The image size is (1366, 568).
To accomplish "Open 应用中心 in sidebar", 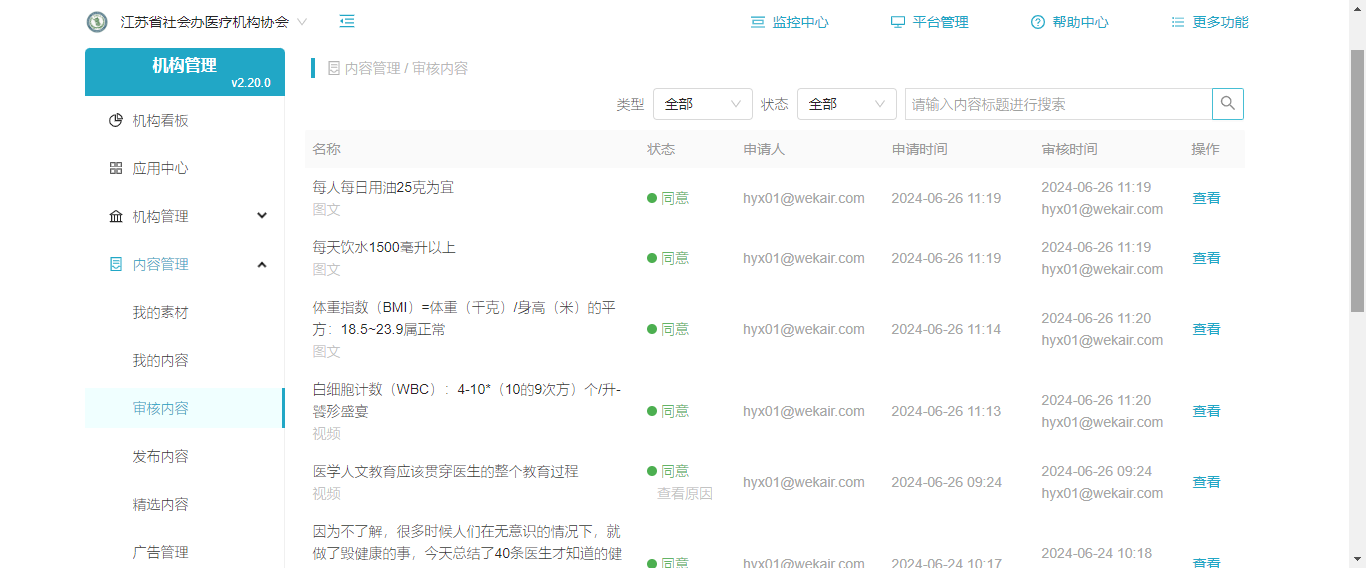I will pos(160,169).
